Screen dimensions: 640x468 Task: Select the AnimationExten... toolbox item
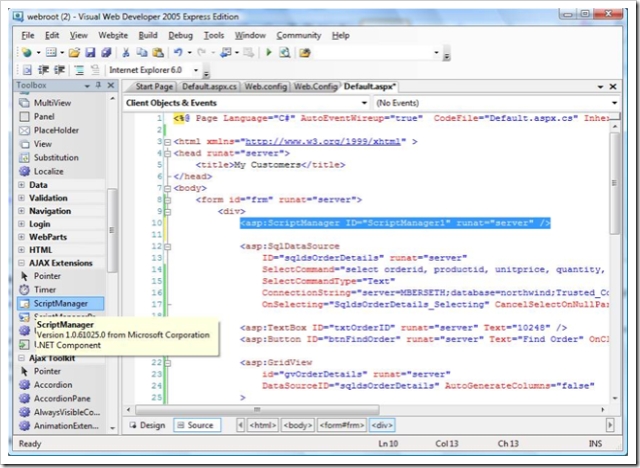[60, 426]
